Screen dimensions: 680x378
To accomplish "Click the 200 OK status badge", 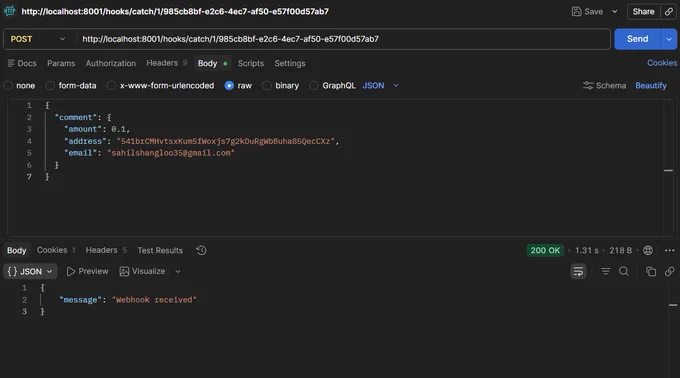I will pos(545,250).
